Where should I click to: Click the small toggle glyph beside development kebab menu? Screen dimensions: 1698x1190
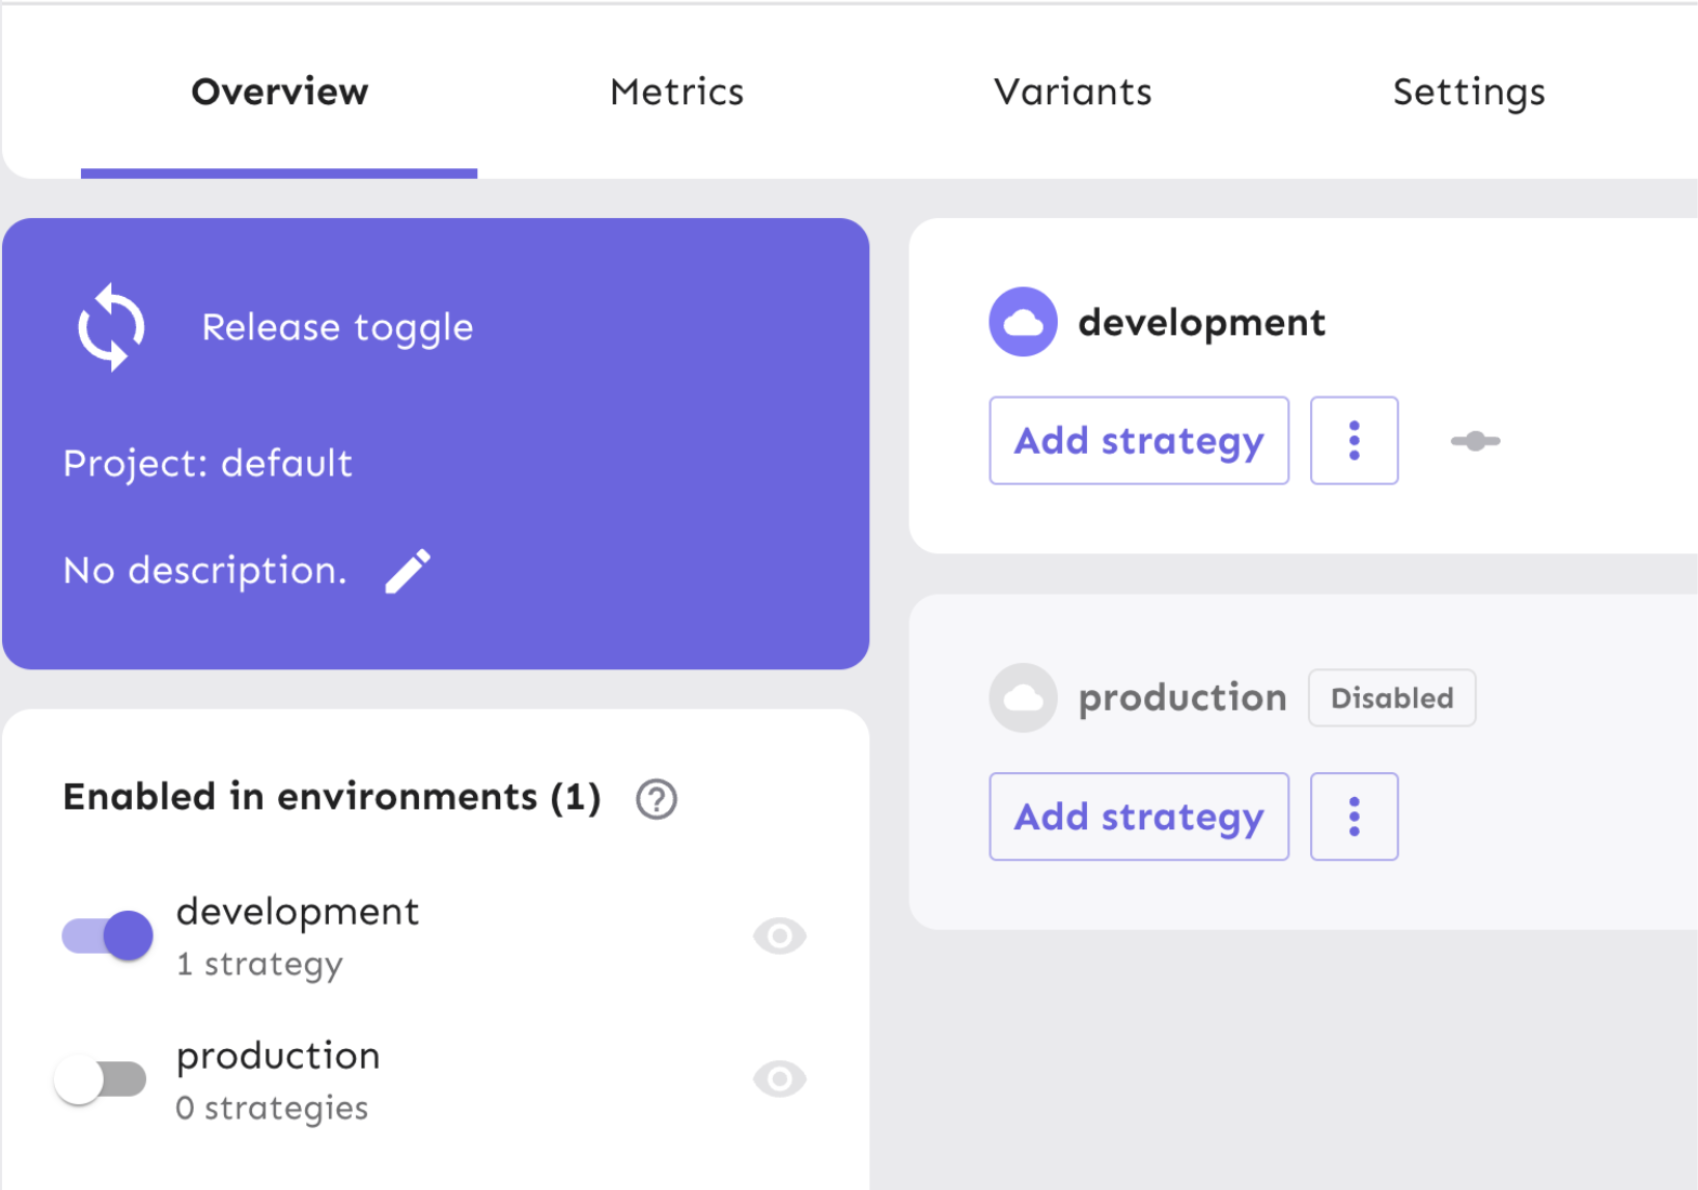(1474, 441)
